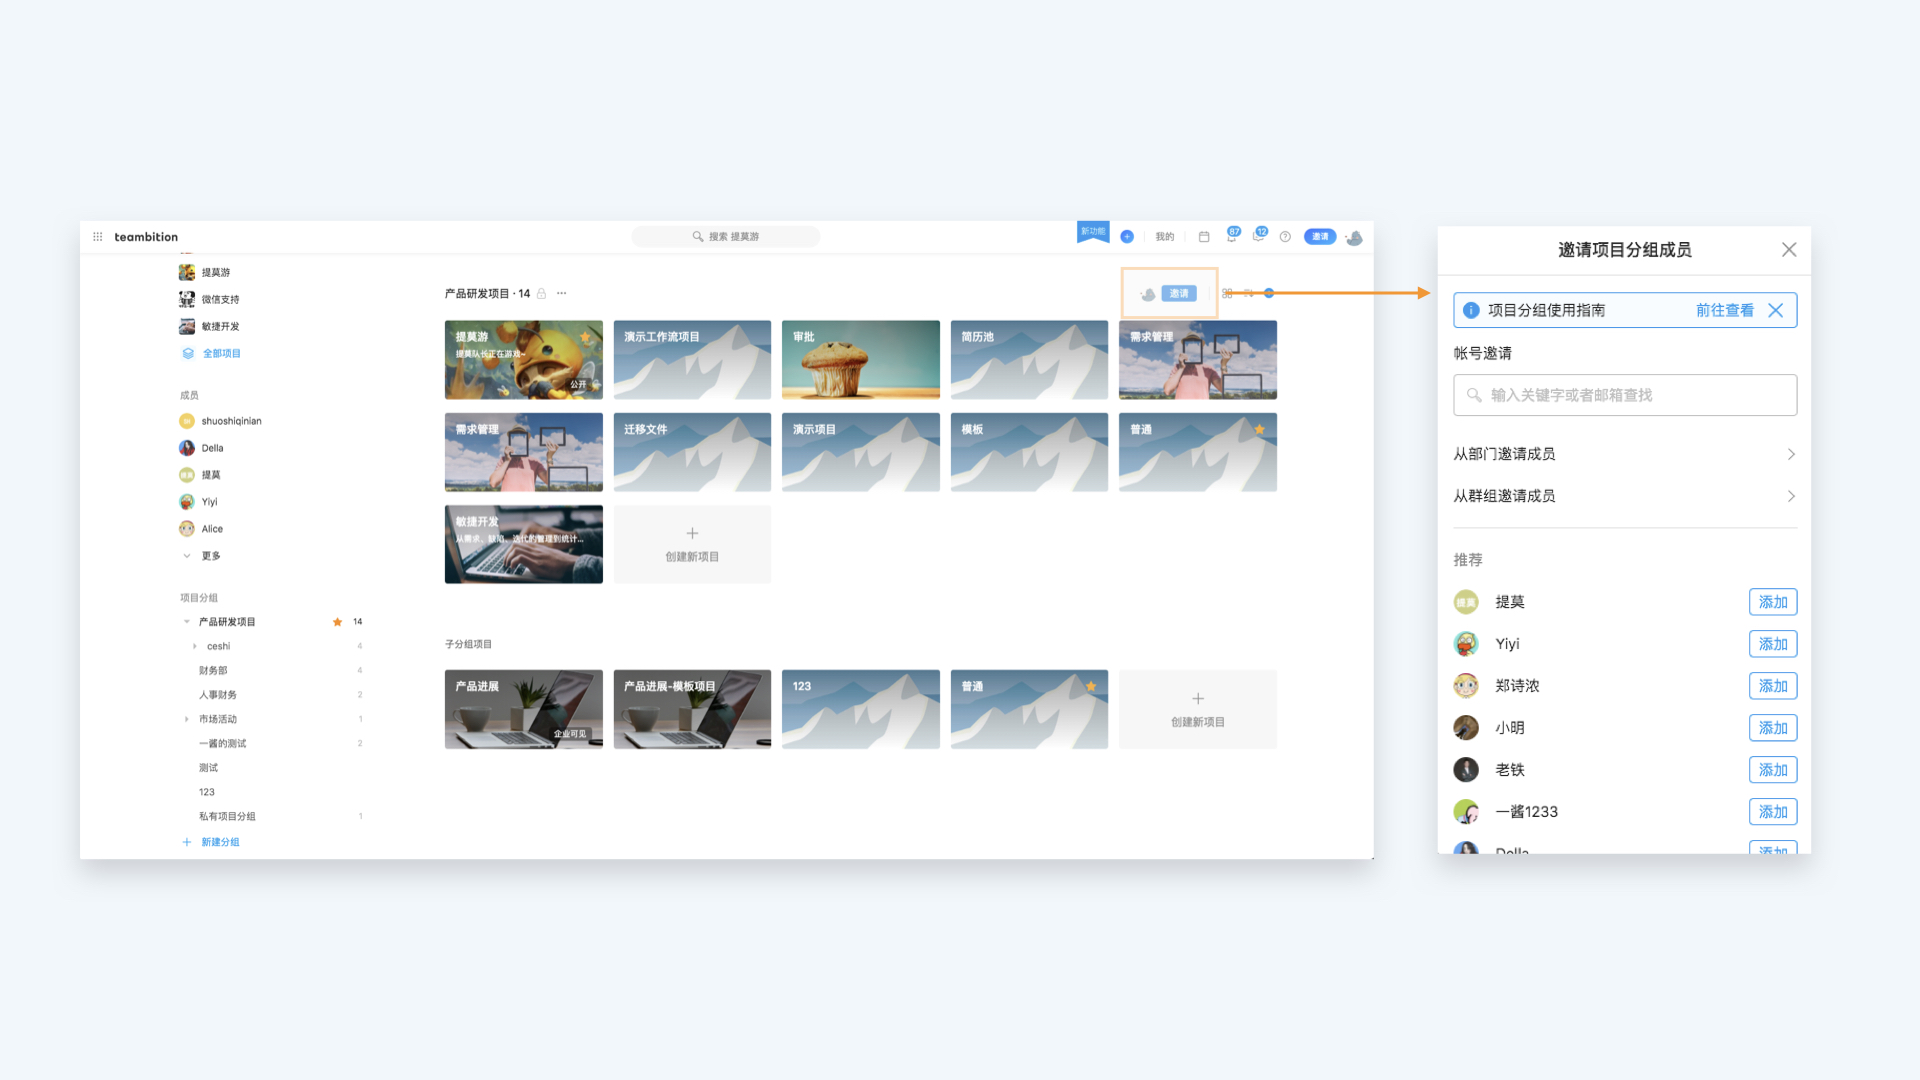The image size is (1920, 1080).
Task: Focus the 输入关键字或者邮箱查找 field
Action: click(1625, 395)
